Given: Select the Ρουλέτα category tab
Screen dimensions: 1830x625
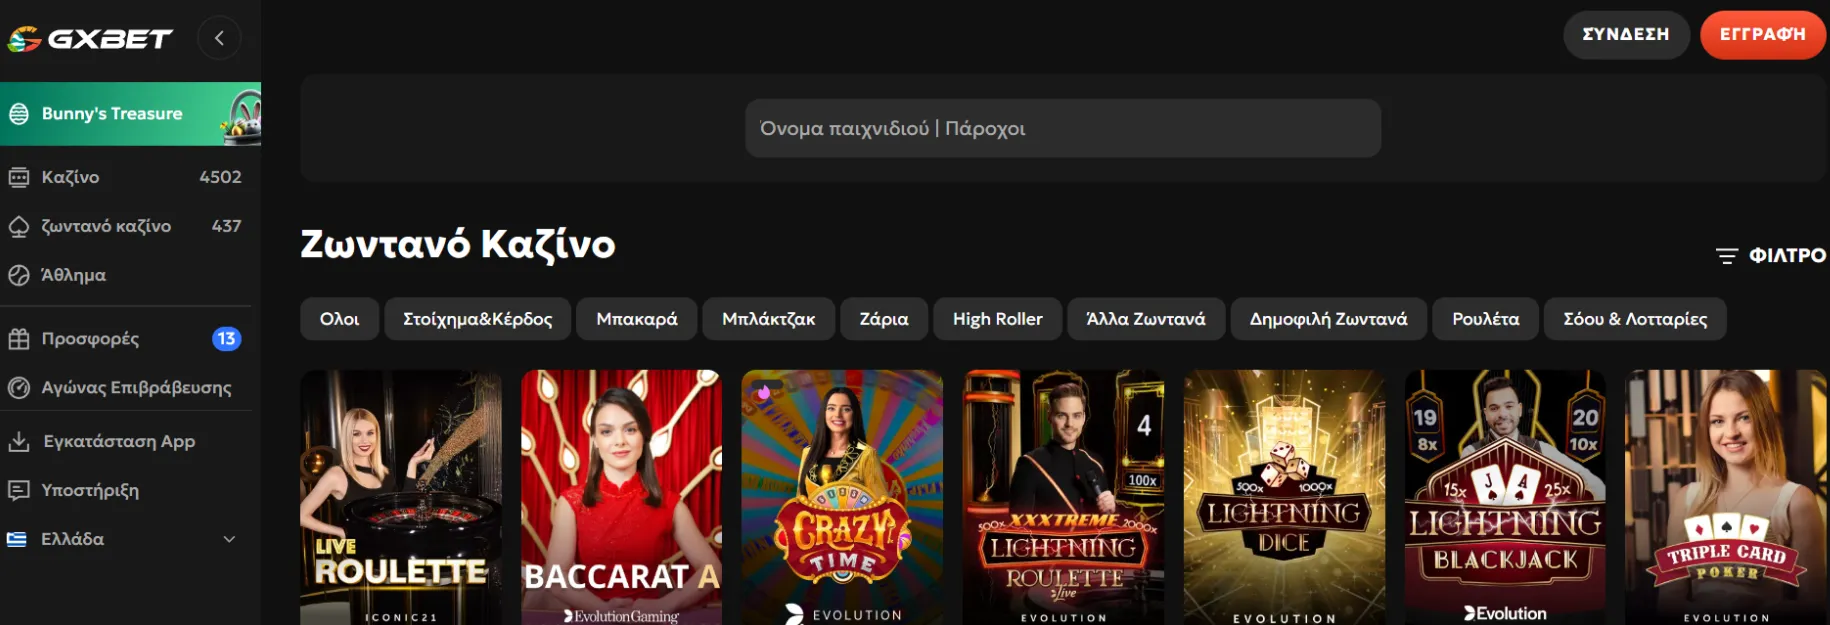Looking at the screenshot, I should pos(1485,319).
